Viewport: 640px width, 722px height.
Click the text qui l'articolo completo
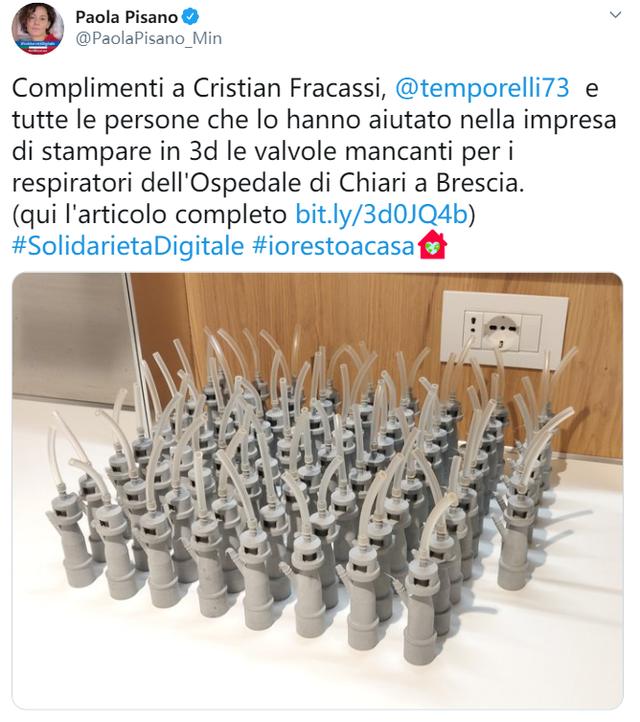(152, 214)
